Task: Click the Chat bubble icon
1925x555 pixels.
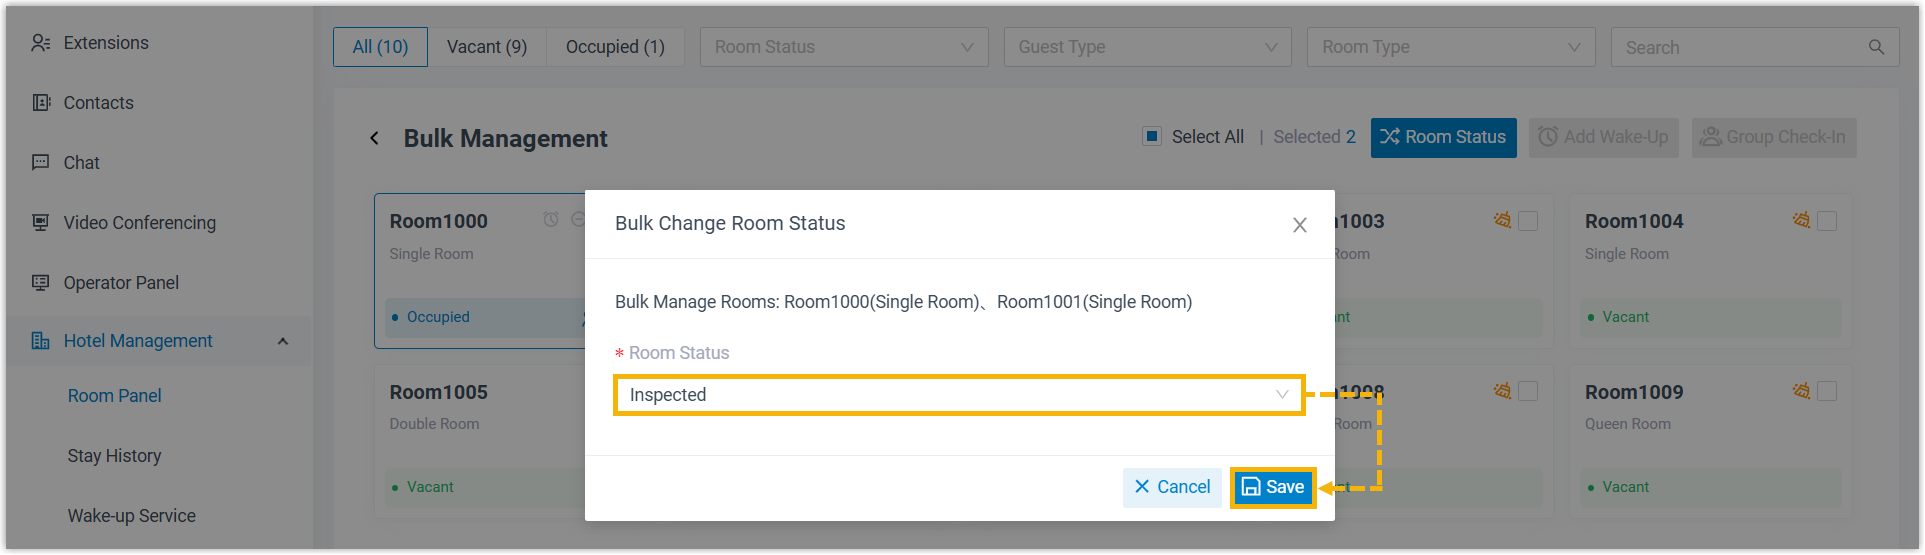Action: click(41, 162)
